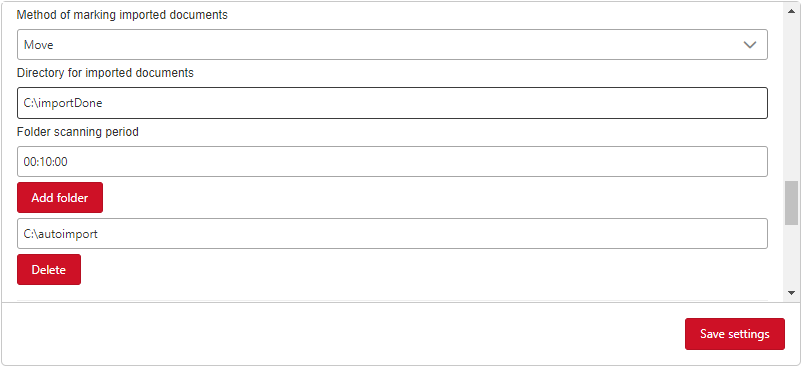Add a new import folder
Image resolution: width=802 pixels, height=367 pixels.
(60, 198)
